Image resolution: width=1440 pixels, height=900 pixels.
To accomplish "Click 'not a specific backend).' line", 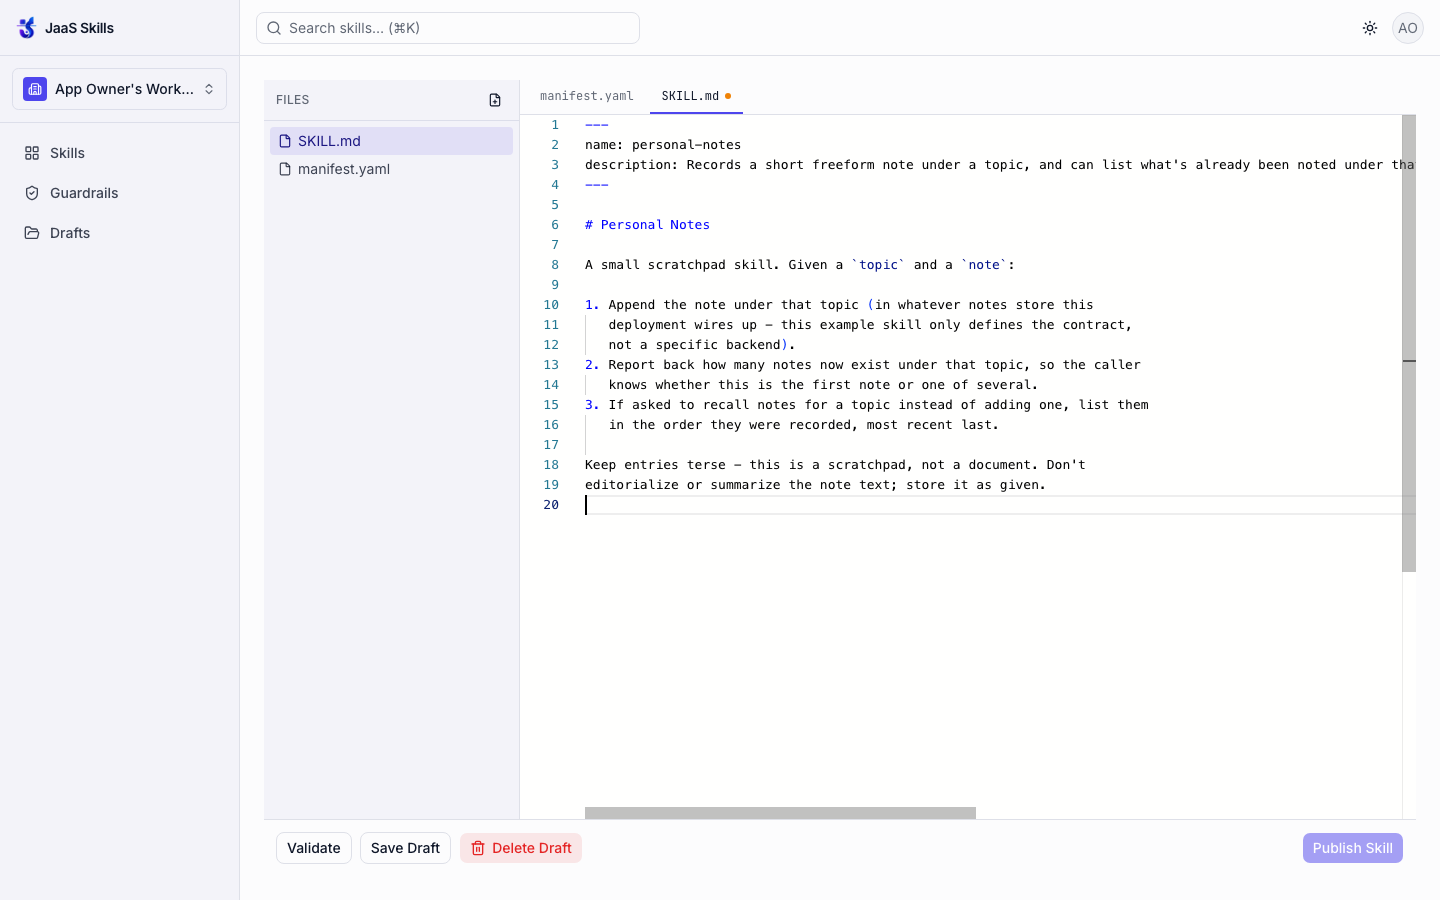I will pyautogui.click(x=702, y=345).
